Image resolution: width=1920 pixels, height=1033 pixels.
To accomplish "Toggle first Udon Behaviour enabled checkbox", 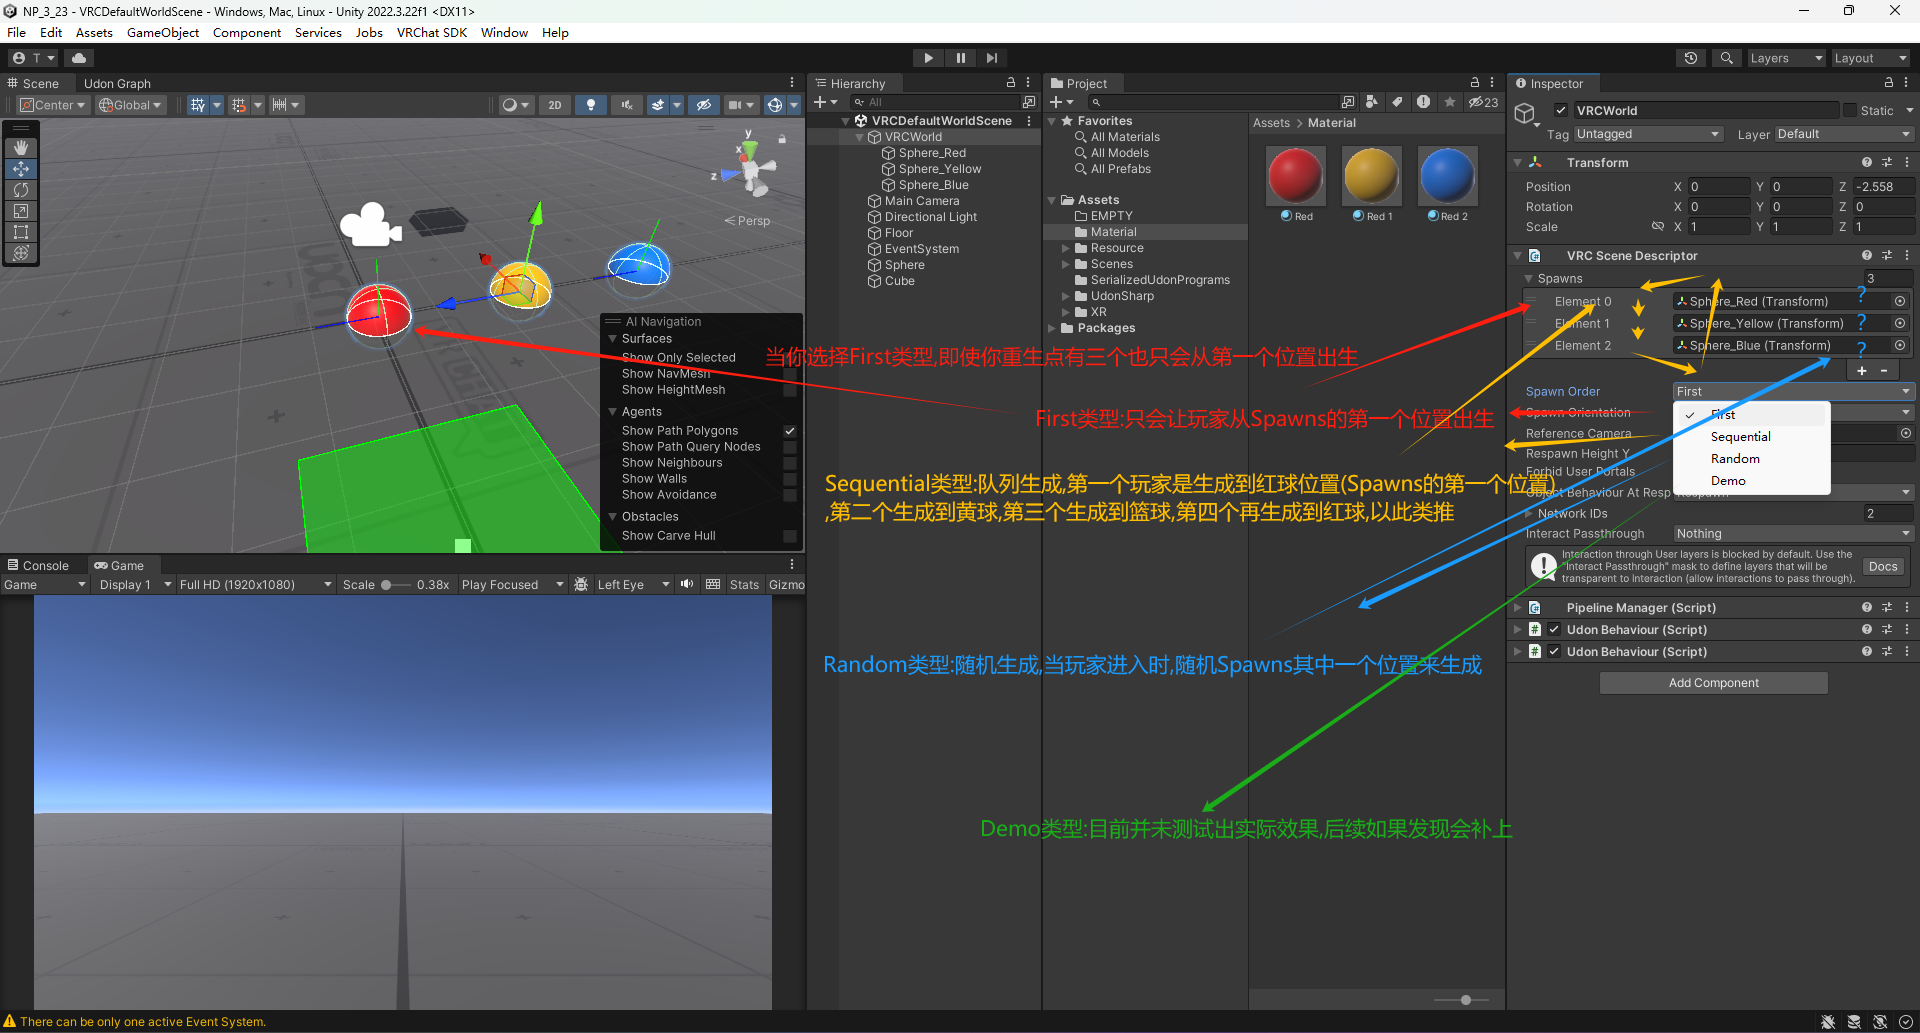I will pos(1554,630).
